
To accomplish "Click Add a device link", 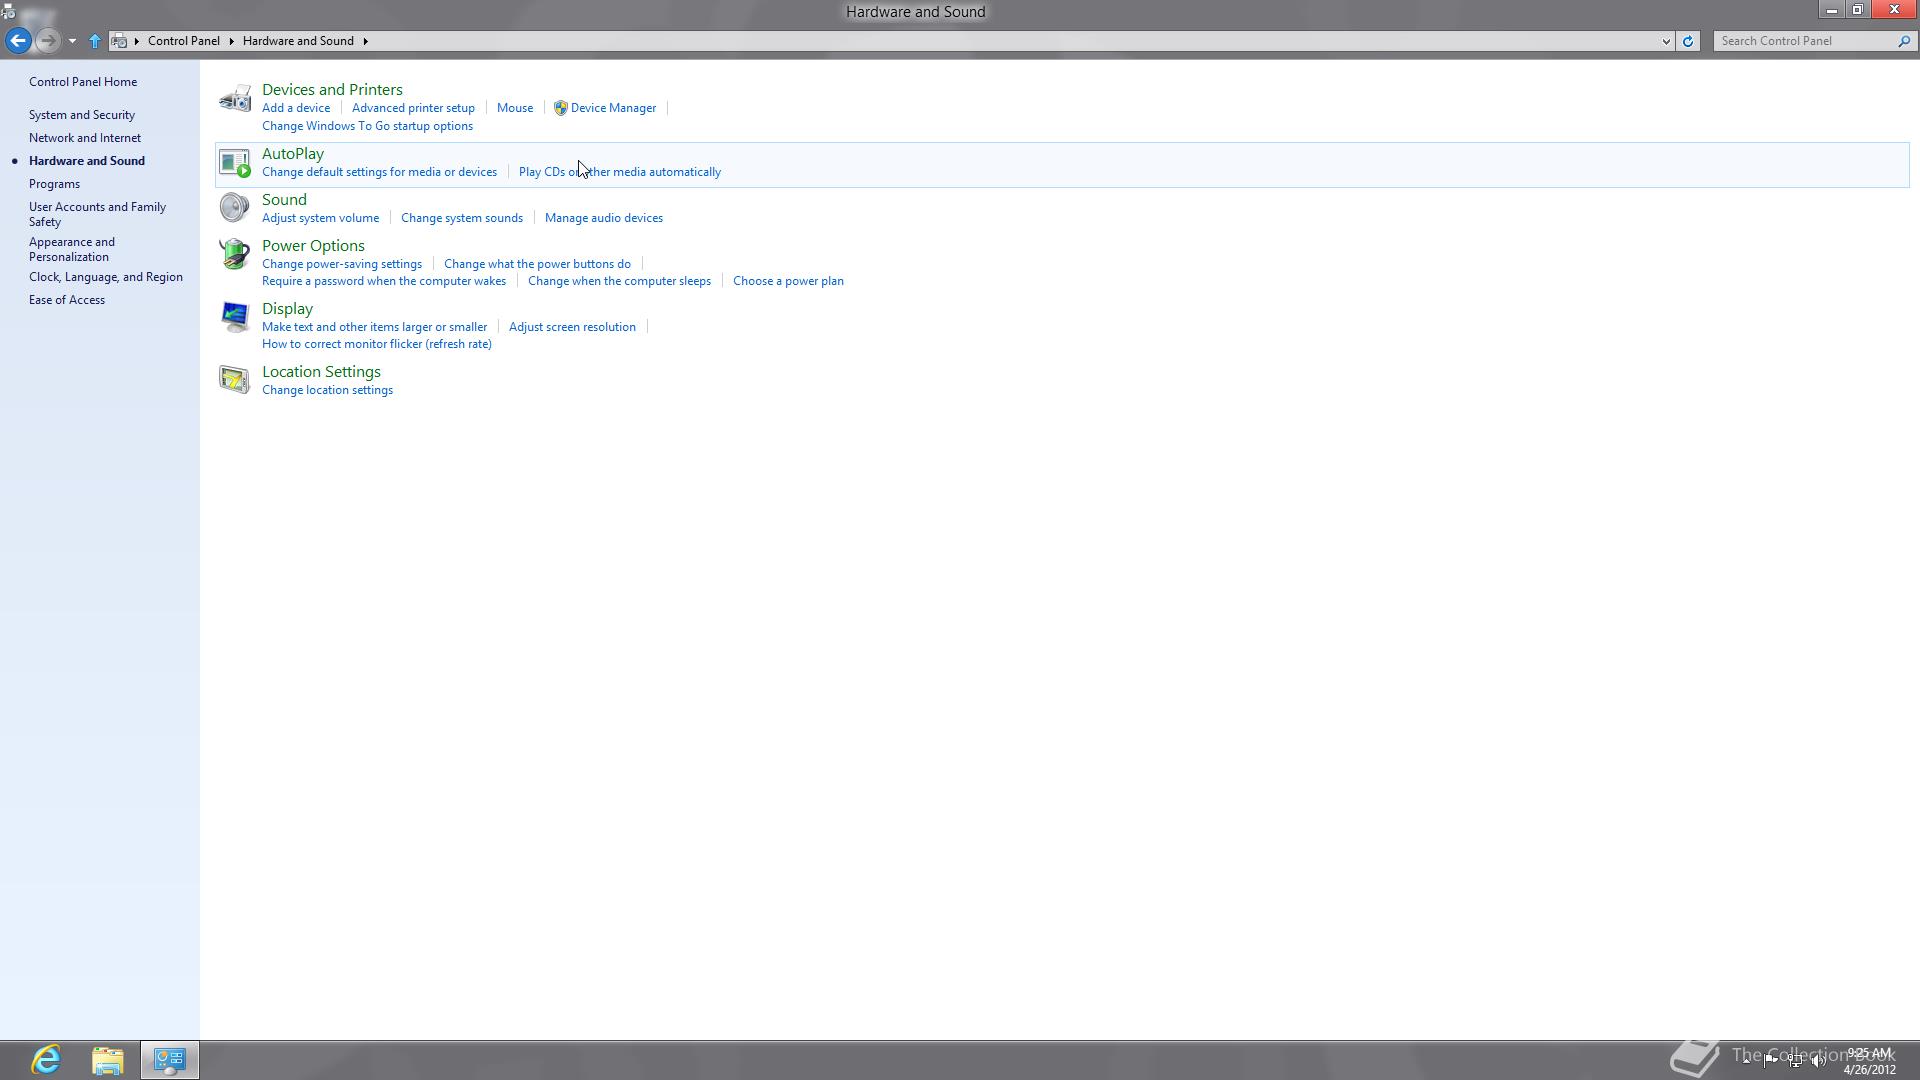I will point(296,108).
